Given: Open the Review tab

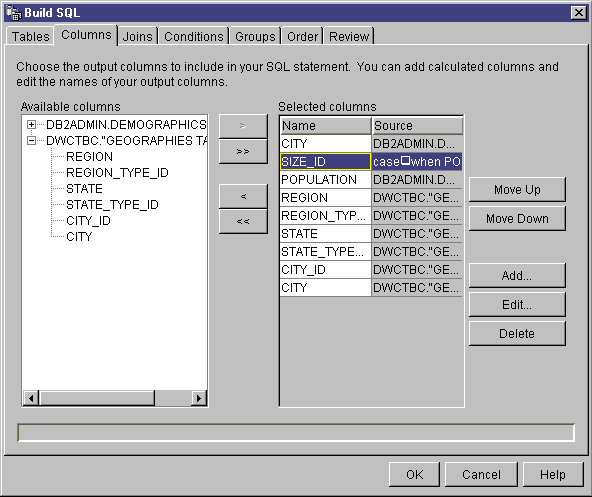Looking at the screenshot, I should pos(349,37).
